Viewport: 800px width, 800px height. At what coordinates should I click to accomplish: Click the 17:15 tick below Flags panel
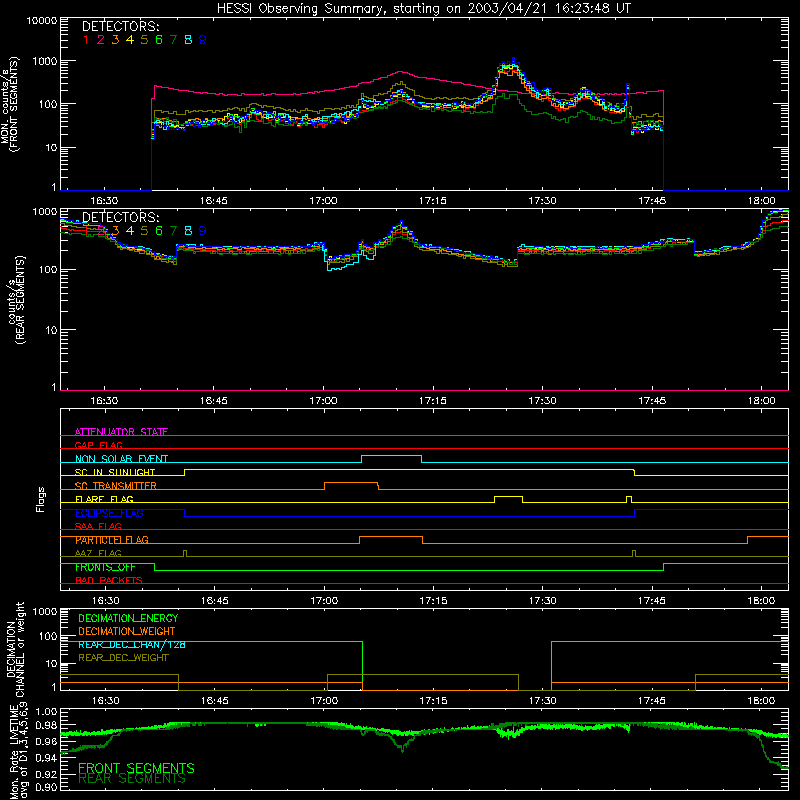(433, 601)
